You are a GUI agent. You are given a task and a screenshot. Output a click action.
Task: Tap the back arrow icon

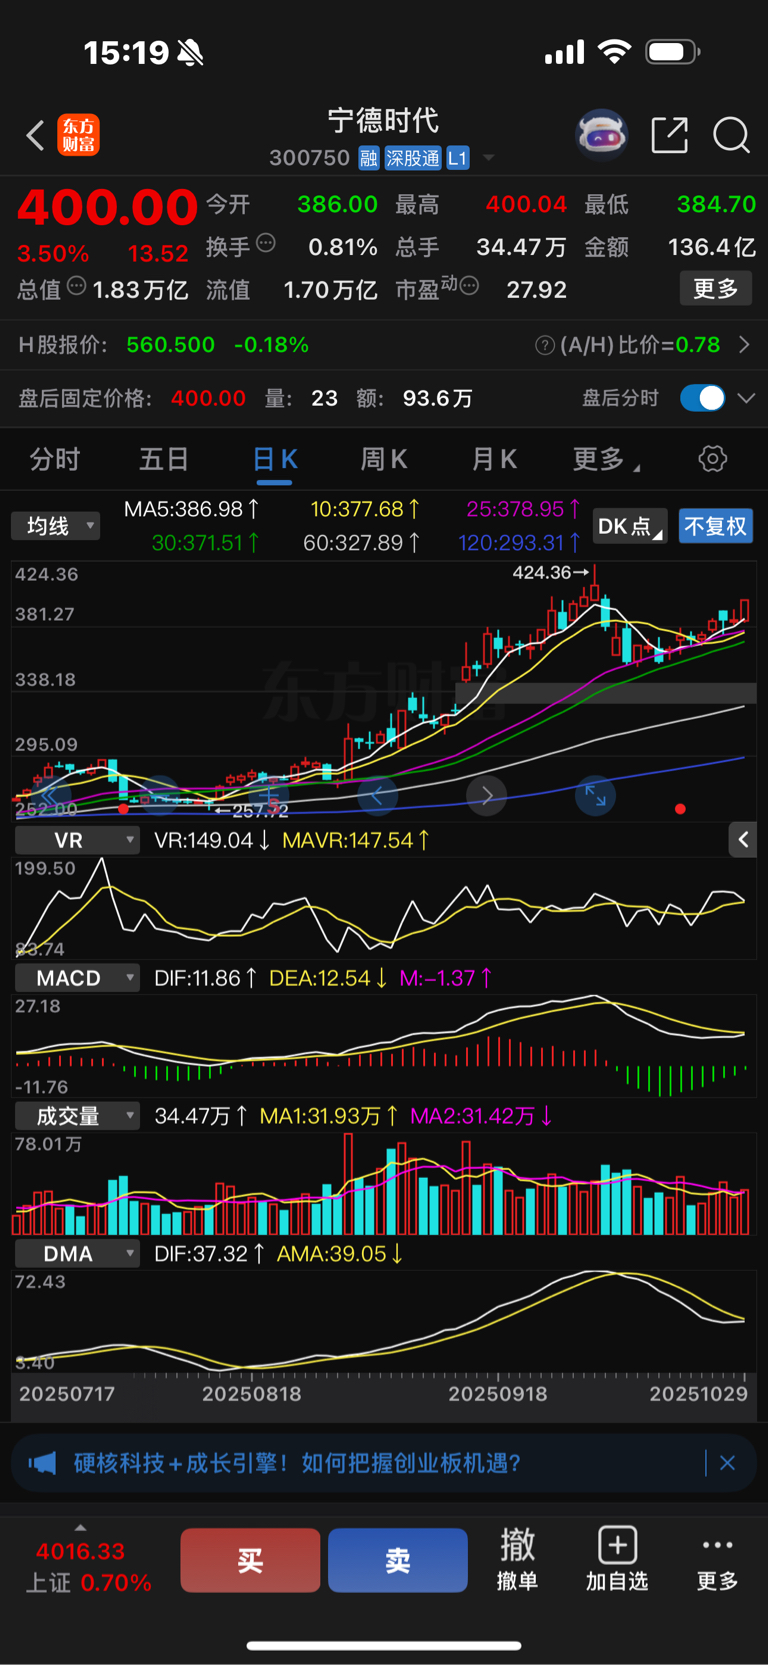(35, 135)
